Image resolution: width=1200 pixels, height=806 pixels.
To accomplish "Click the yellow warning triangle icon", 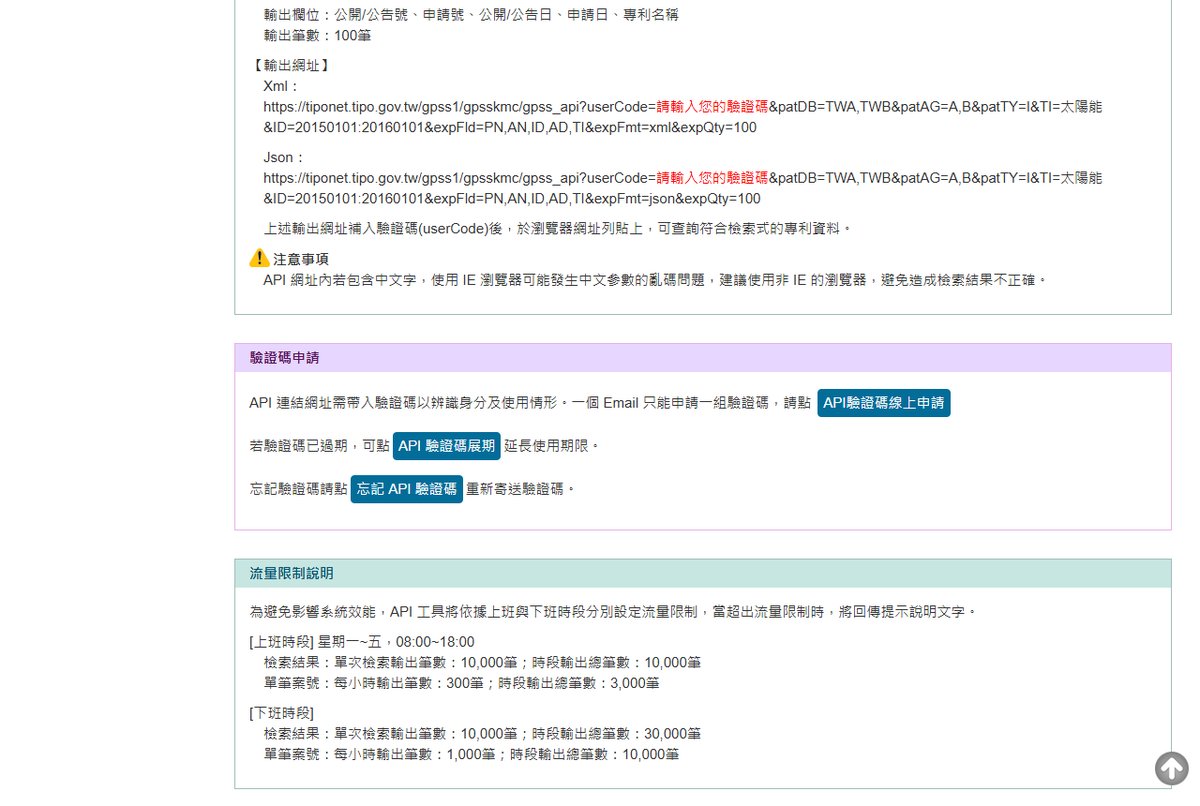I will (x=259, y=258).
